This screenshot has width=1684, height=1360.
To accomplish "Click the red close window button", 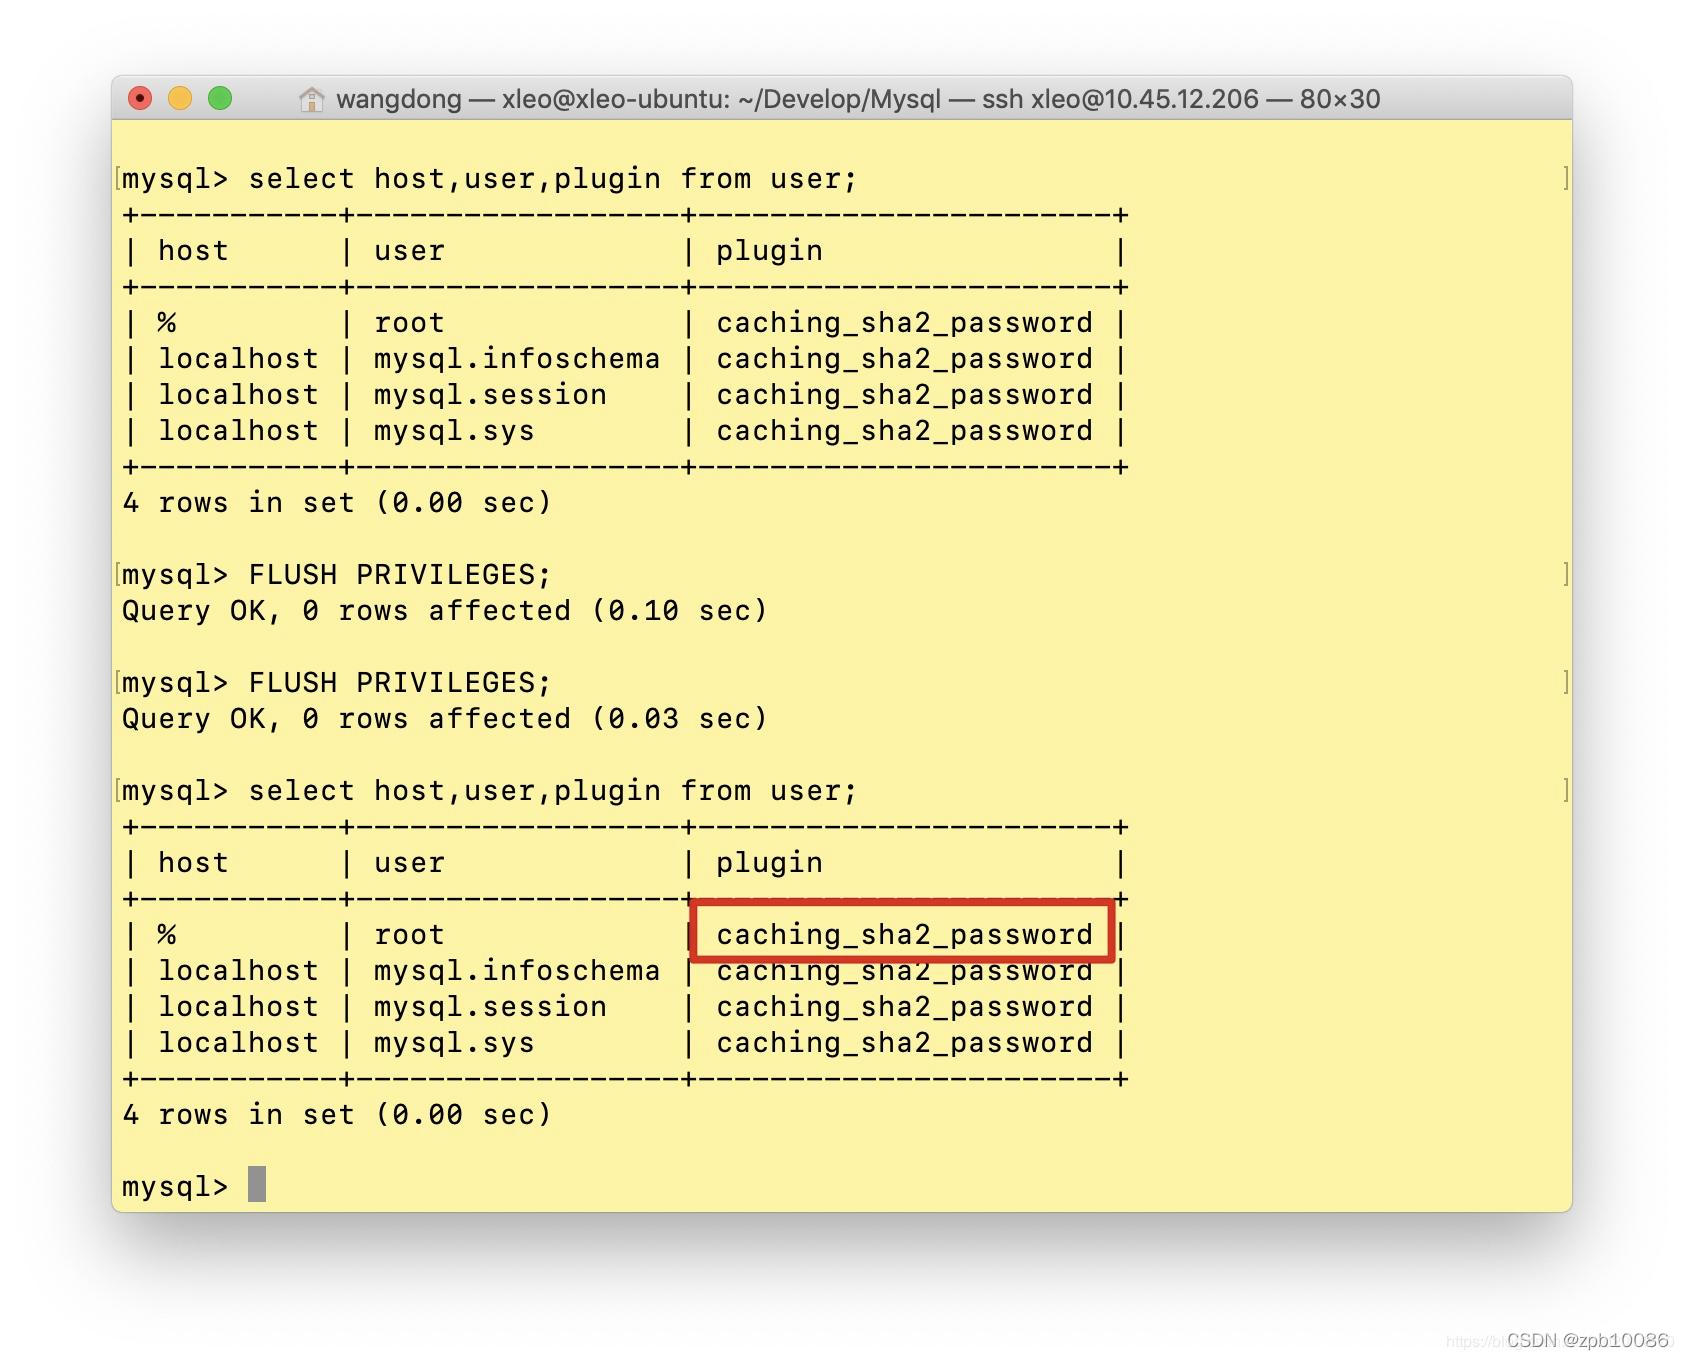I will [x=140, y=98].
